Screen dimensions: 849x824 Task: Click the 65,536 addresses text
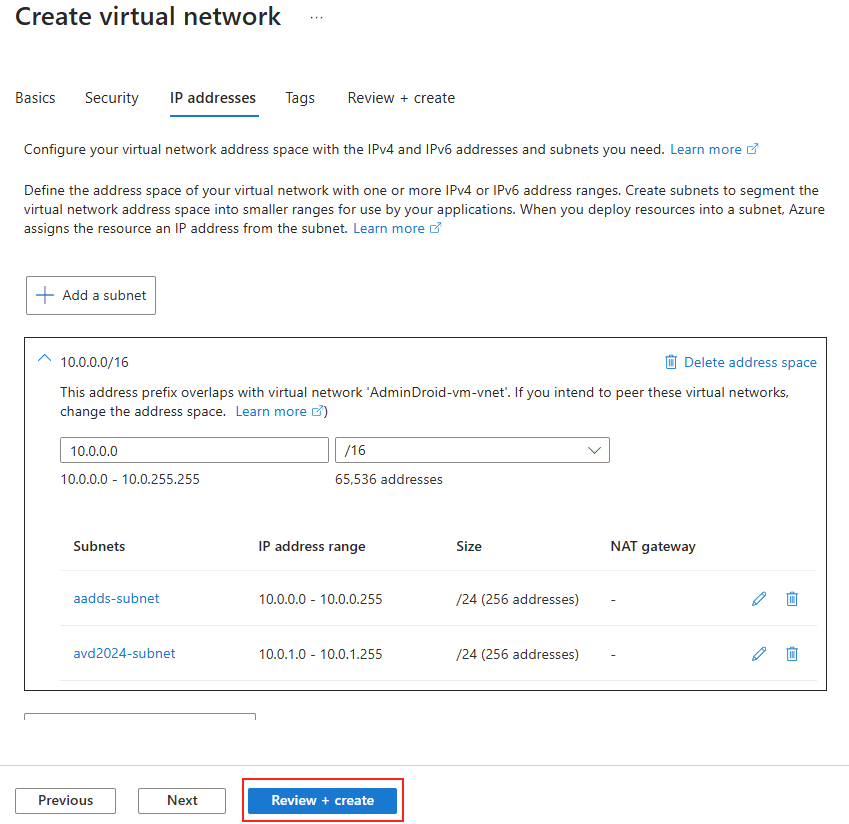tap(389, 479)
